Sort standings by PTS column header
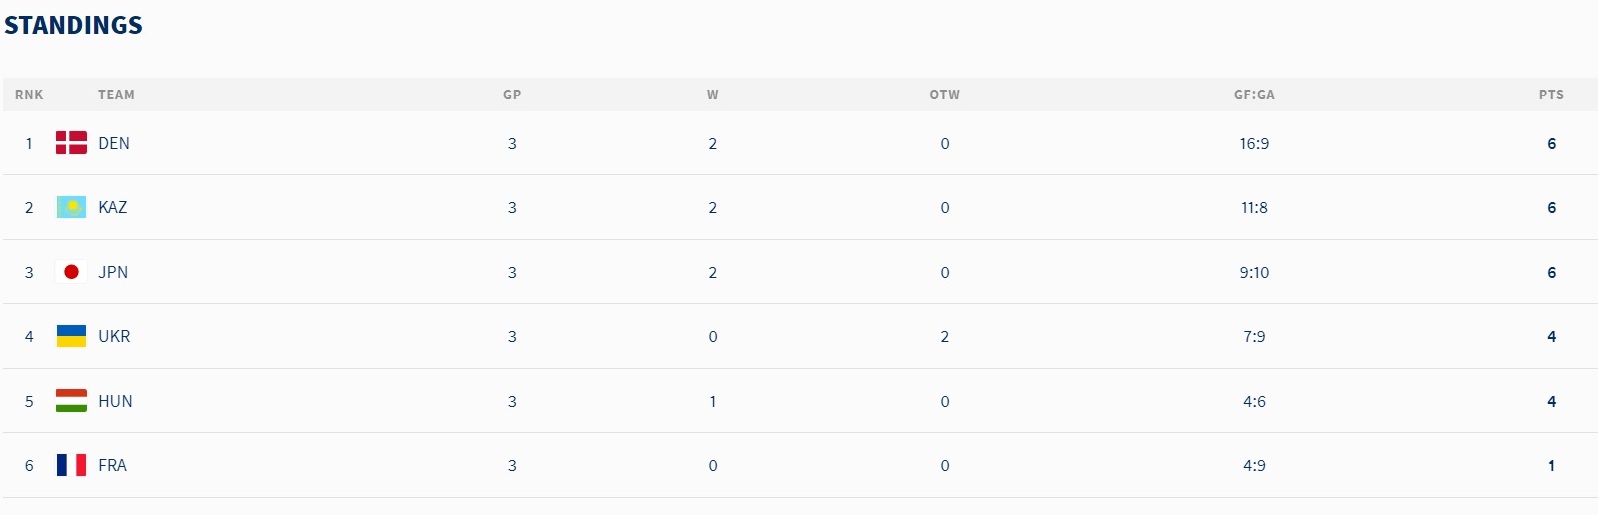This screenshot has width=1598, height=515. [x=1551, y=95]
